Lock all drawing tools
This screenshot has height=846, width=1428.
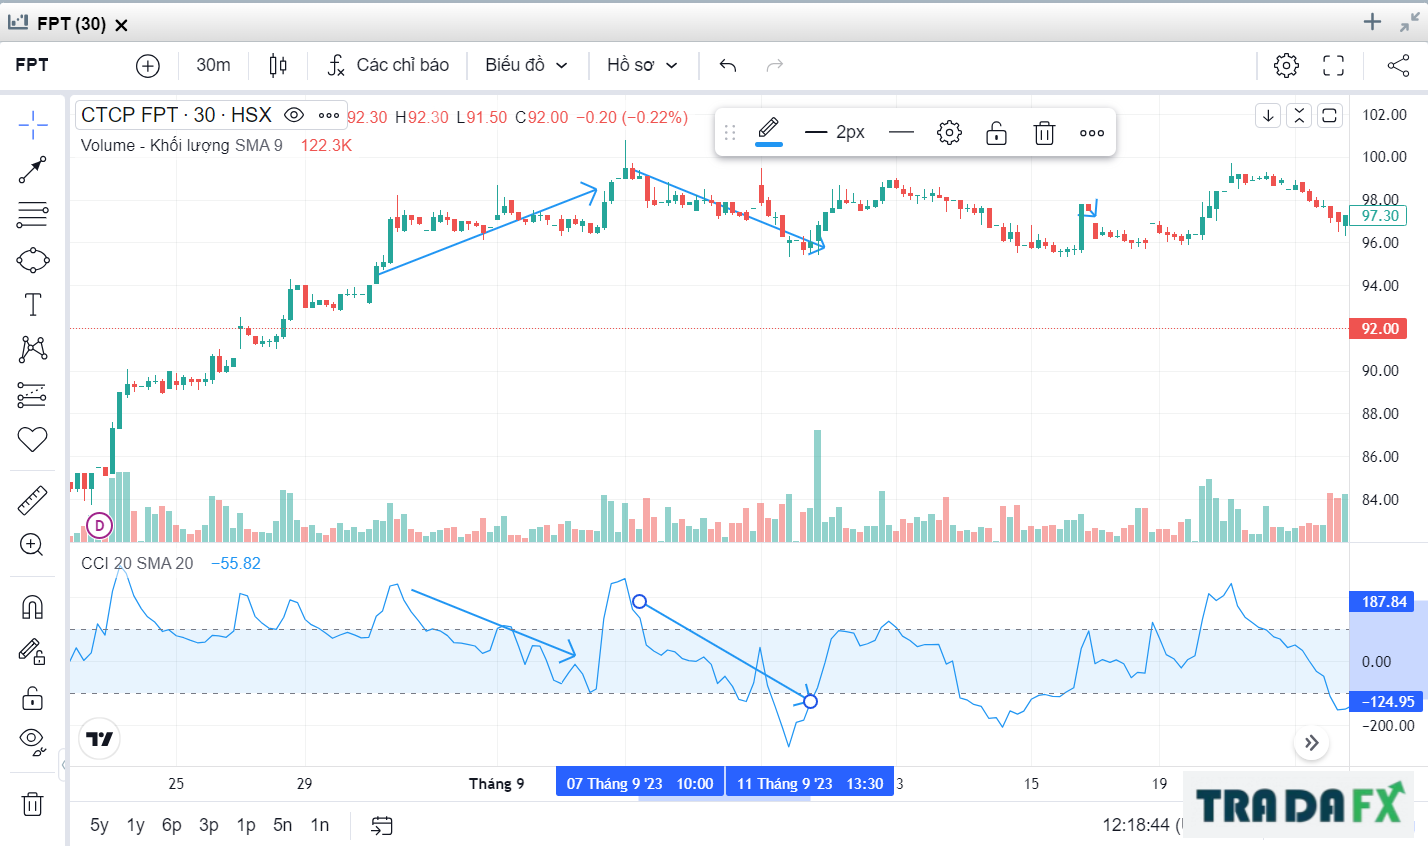[x=33, y=697]
